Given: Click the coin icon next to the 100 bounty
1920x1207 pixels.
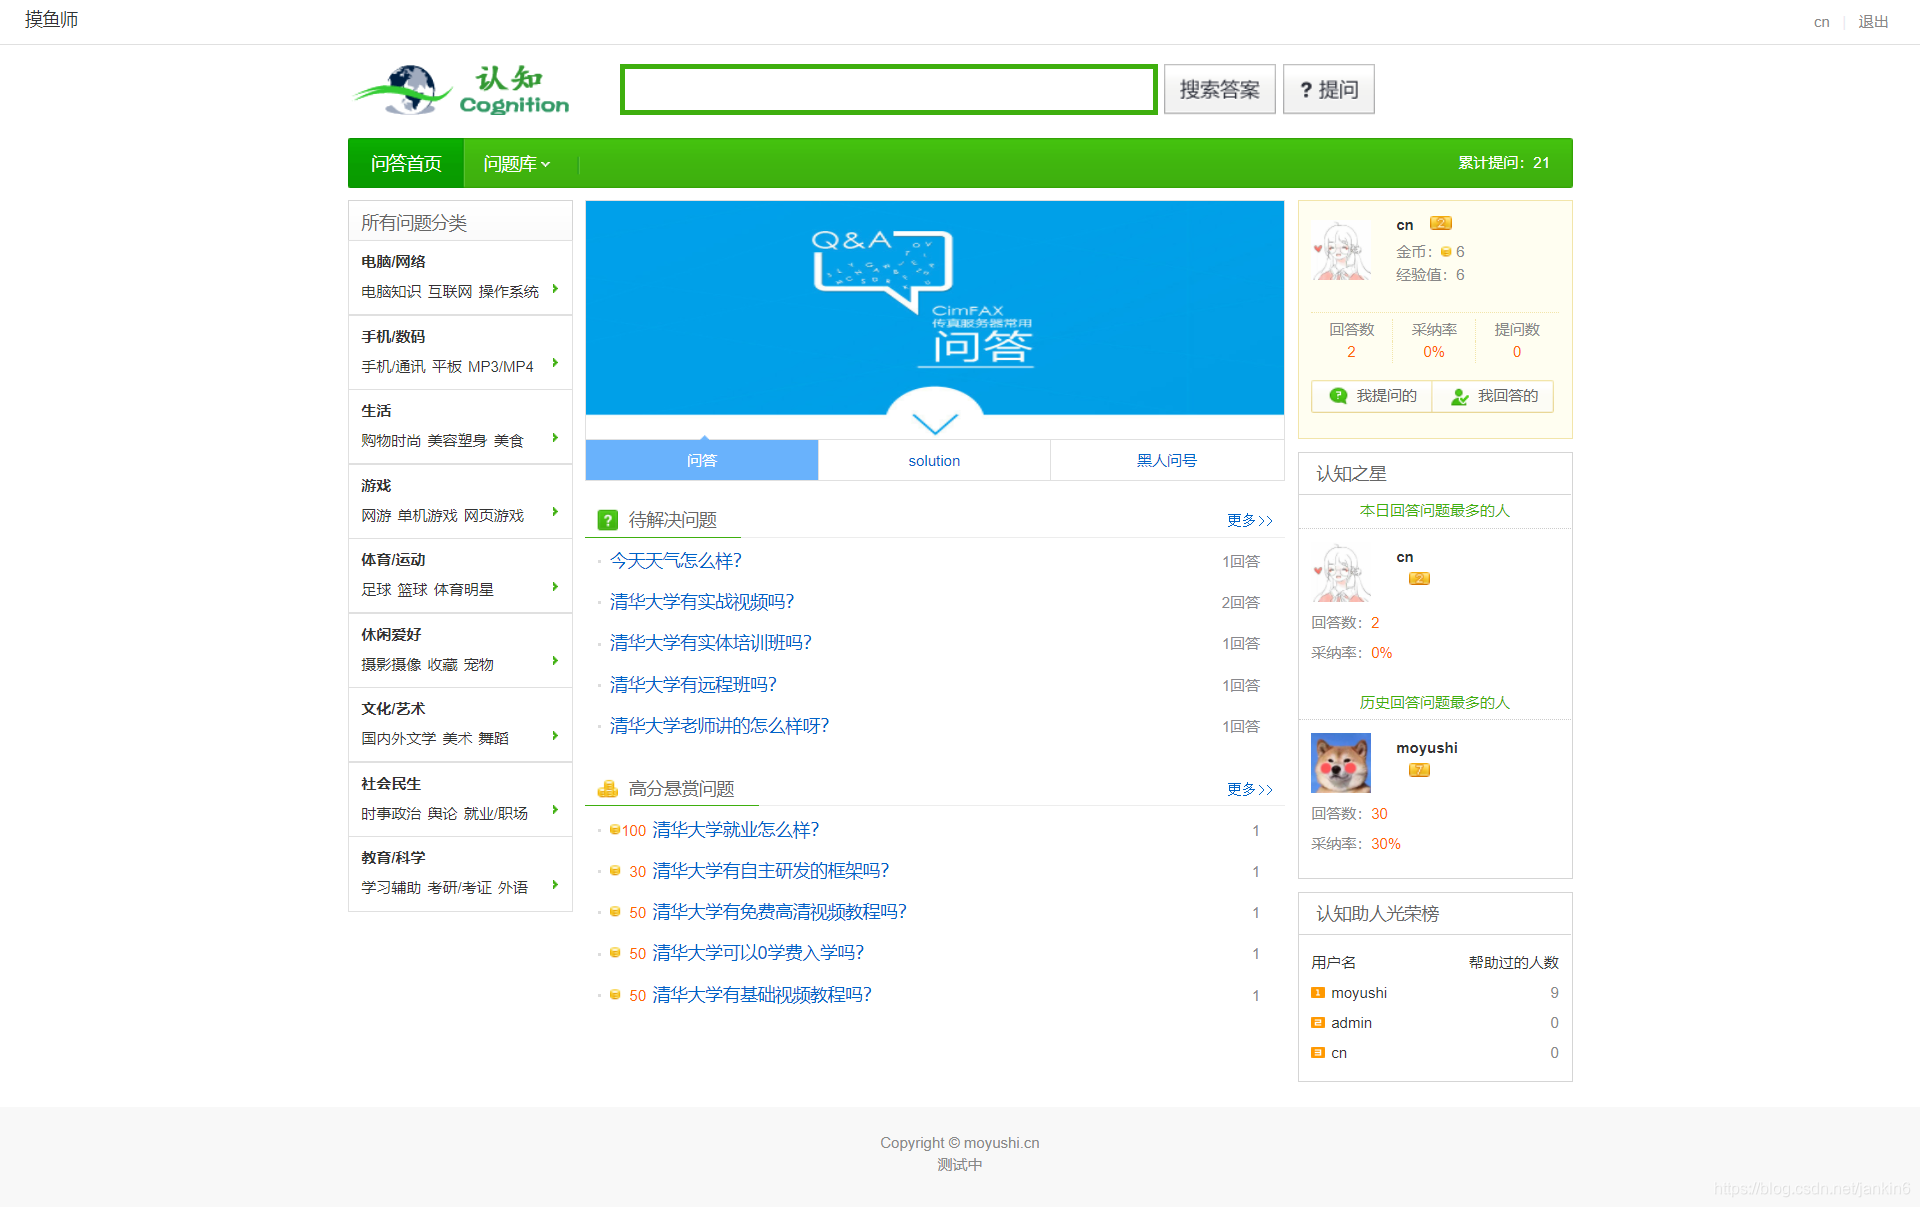Looking at the screenshot, I should coord(614,830).
